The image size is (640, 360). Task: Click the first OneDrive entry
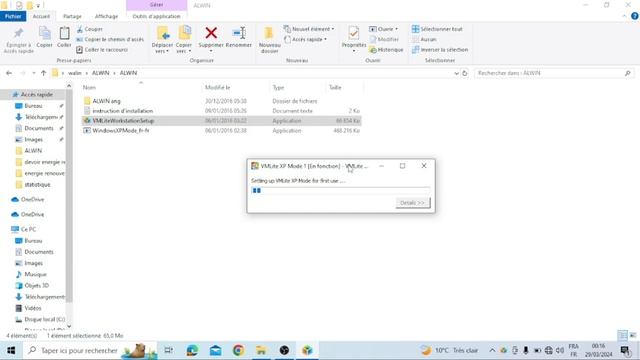point(32,200)
